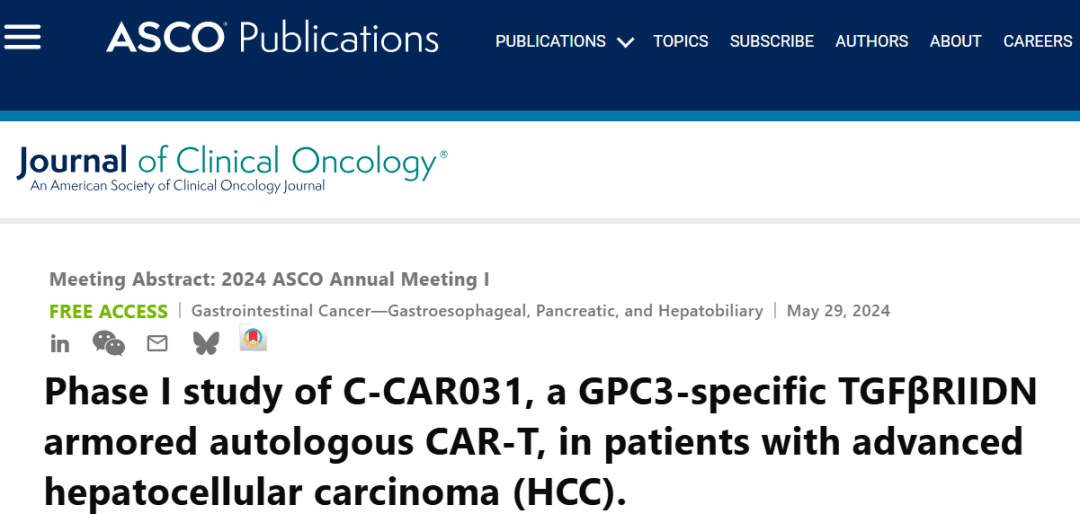The width and height of the screenshot is (1080, 514).
Task: Expand the PUBLICATIONS dropdown menu
Action: coord(550,41)
